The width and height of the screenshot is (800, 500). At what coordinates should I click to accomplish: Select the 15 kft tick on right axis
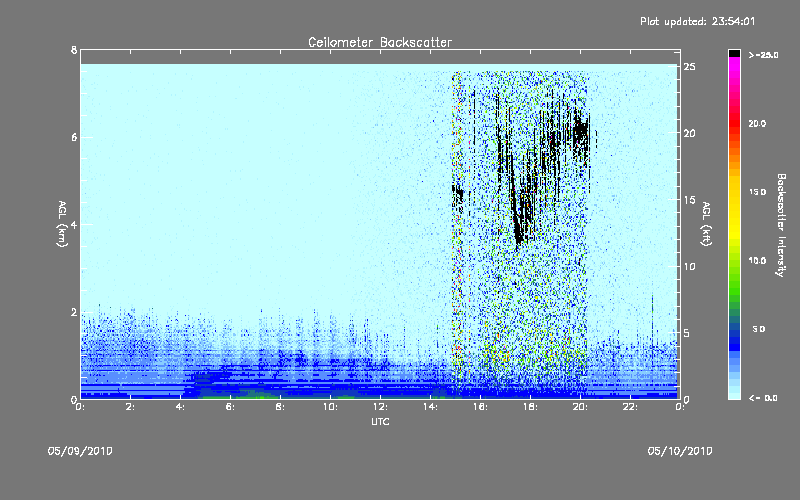pos(689,199)
